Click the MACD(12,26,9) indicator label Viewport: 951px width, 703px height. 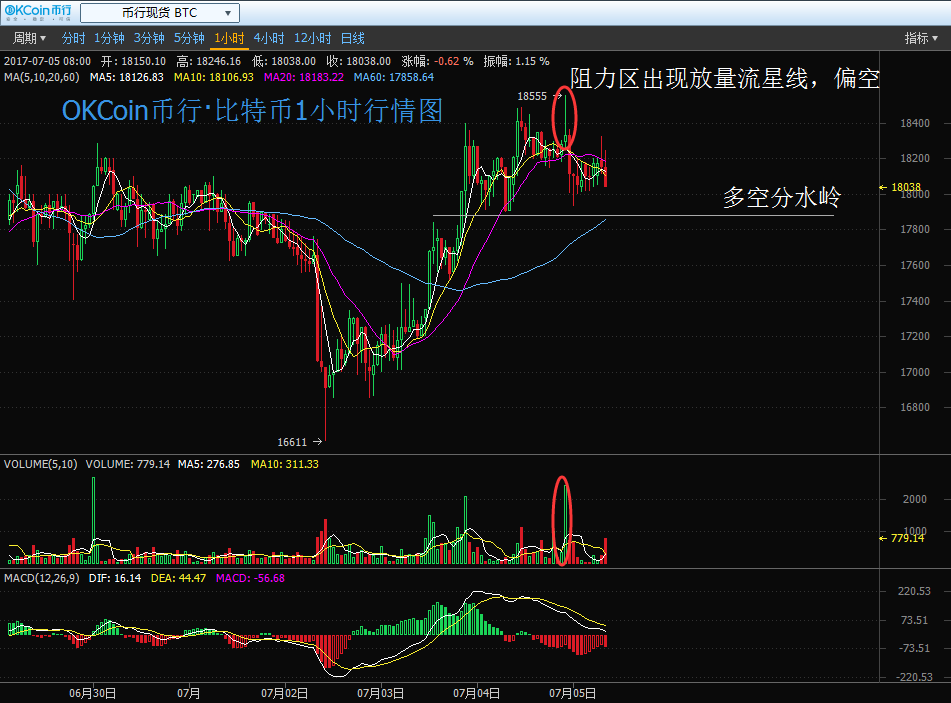(x=43, y=578)
